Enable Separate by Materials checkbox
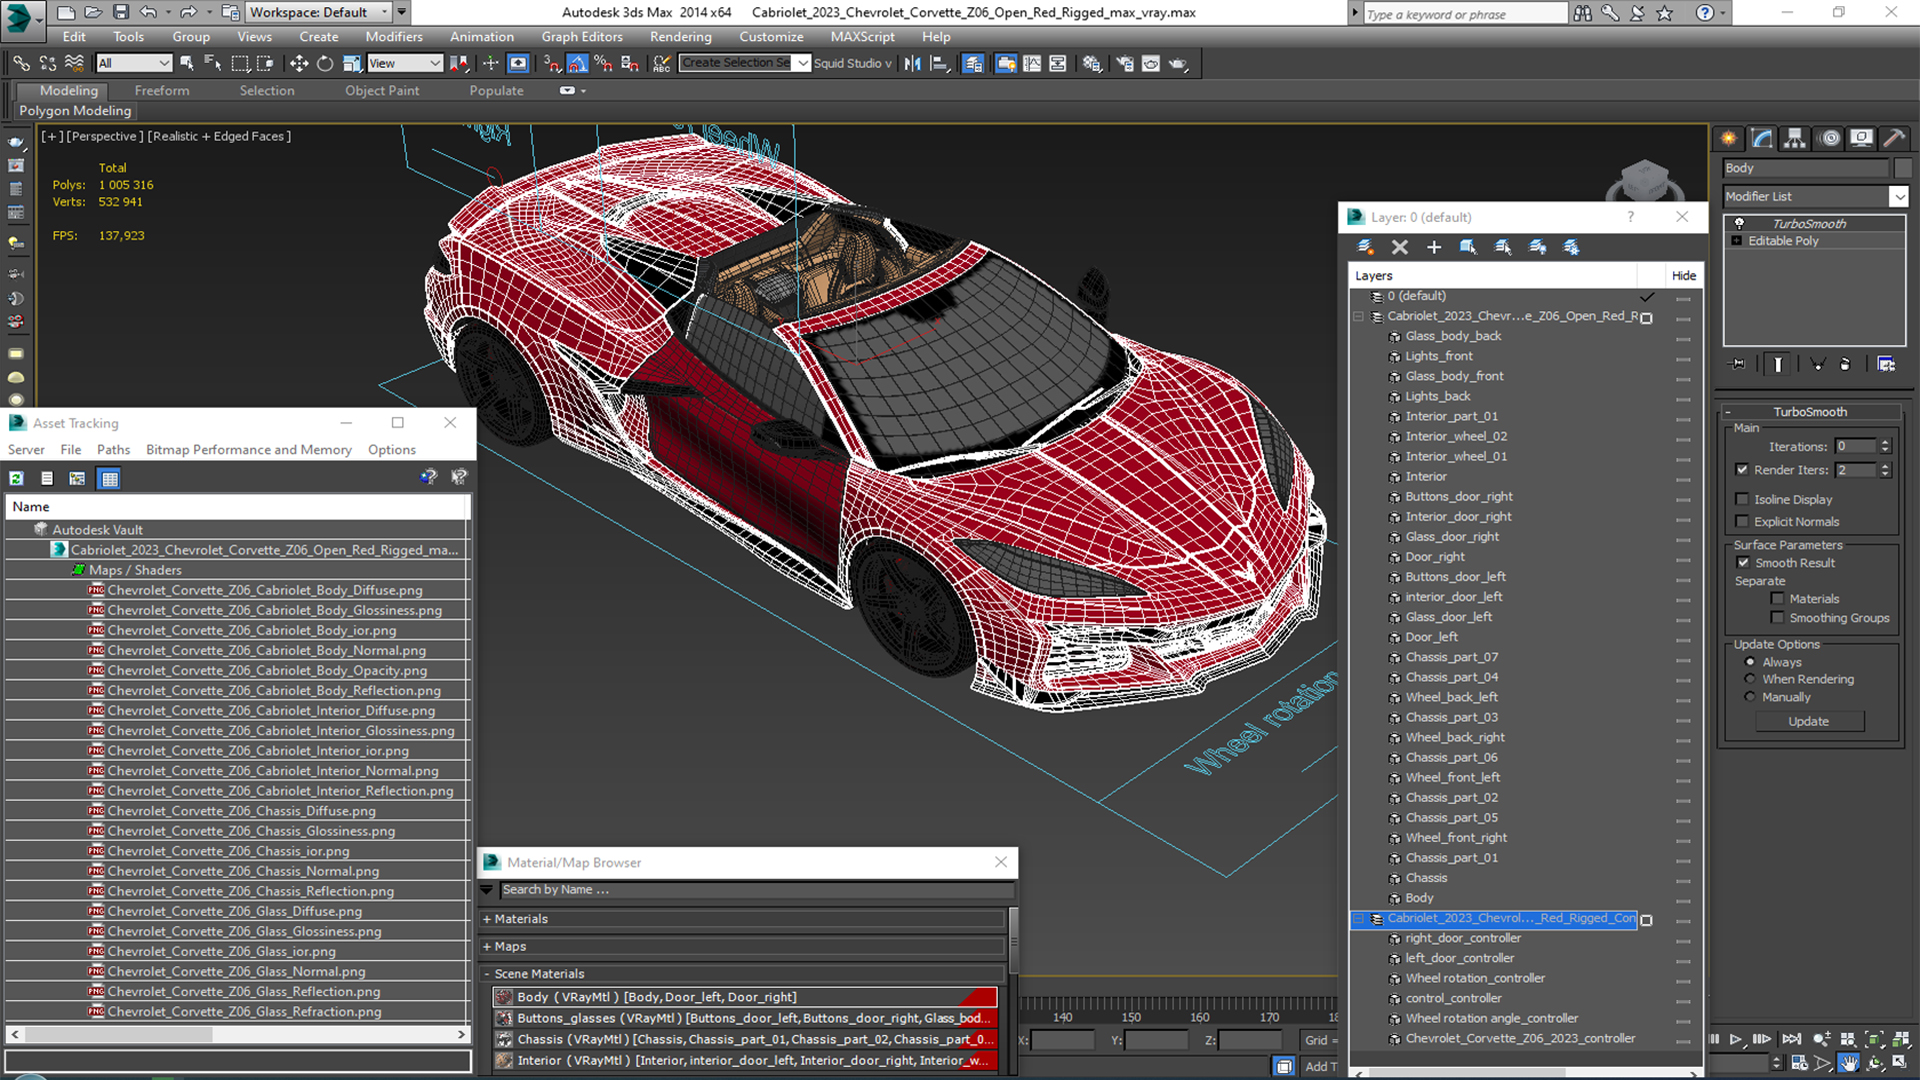Screen dimensions: 1920x1080 tap(1777, 598)
